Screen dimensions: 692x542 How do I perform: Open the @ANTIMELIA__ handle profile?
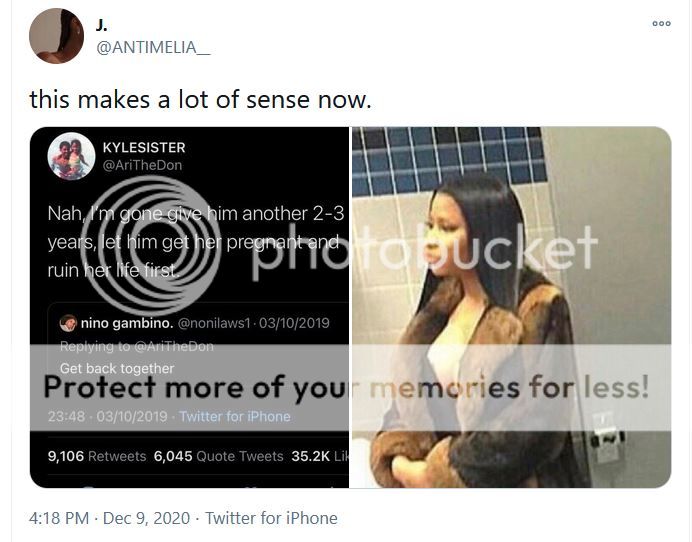pos(153,47)
